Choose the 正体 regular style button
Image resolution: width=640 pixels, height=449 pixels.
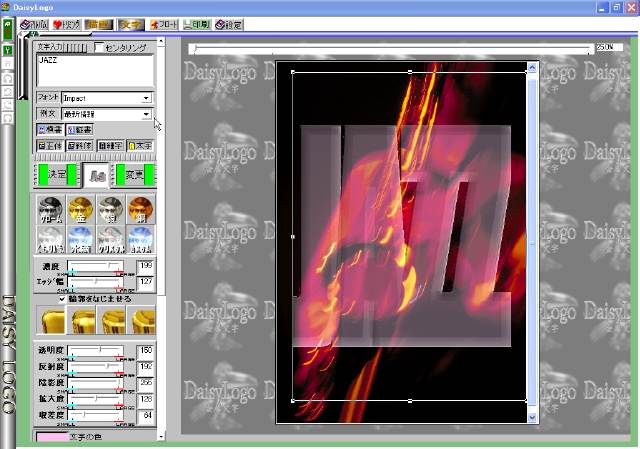[50, 145]
